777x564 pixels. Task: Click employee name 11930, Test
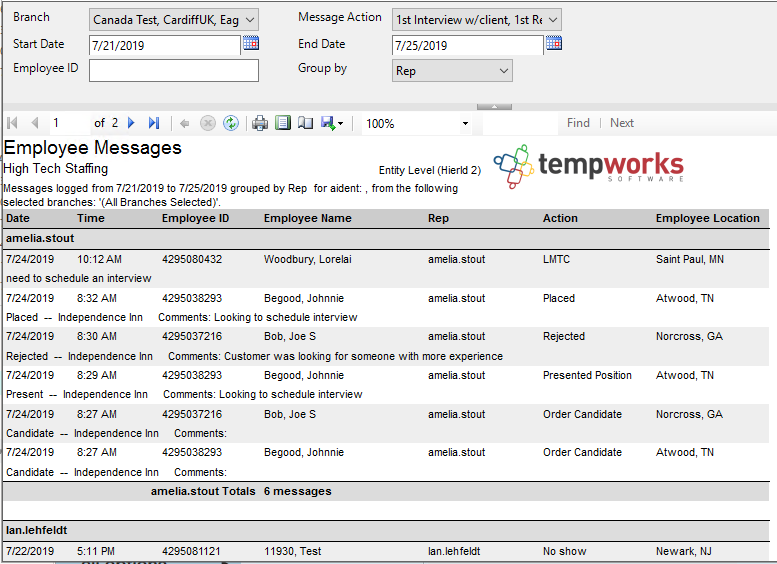pyautogui.click(x=292, y=551)
